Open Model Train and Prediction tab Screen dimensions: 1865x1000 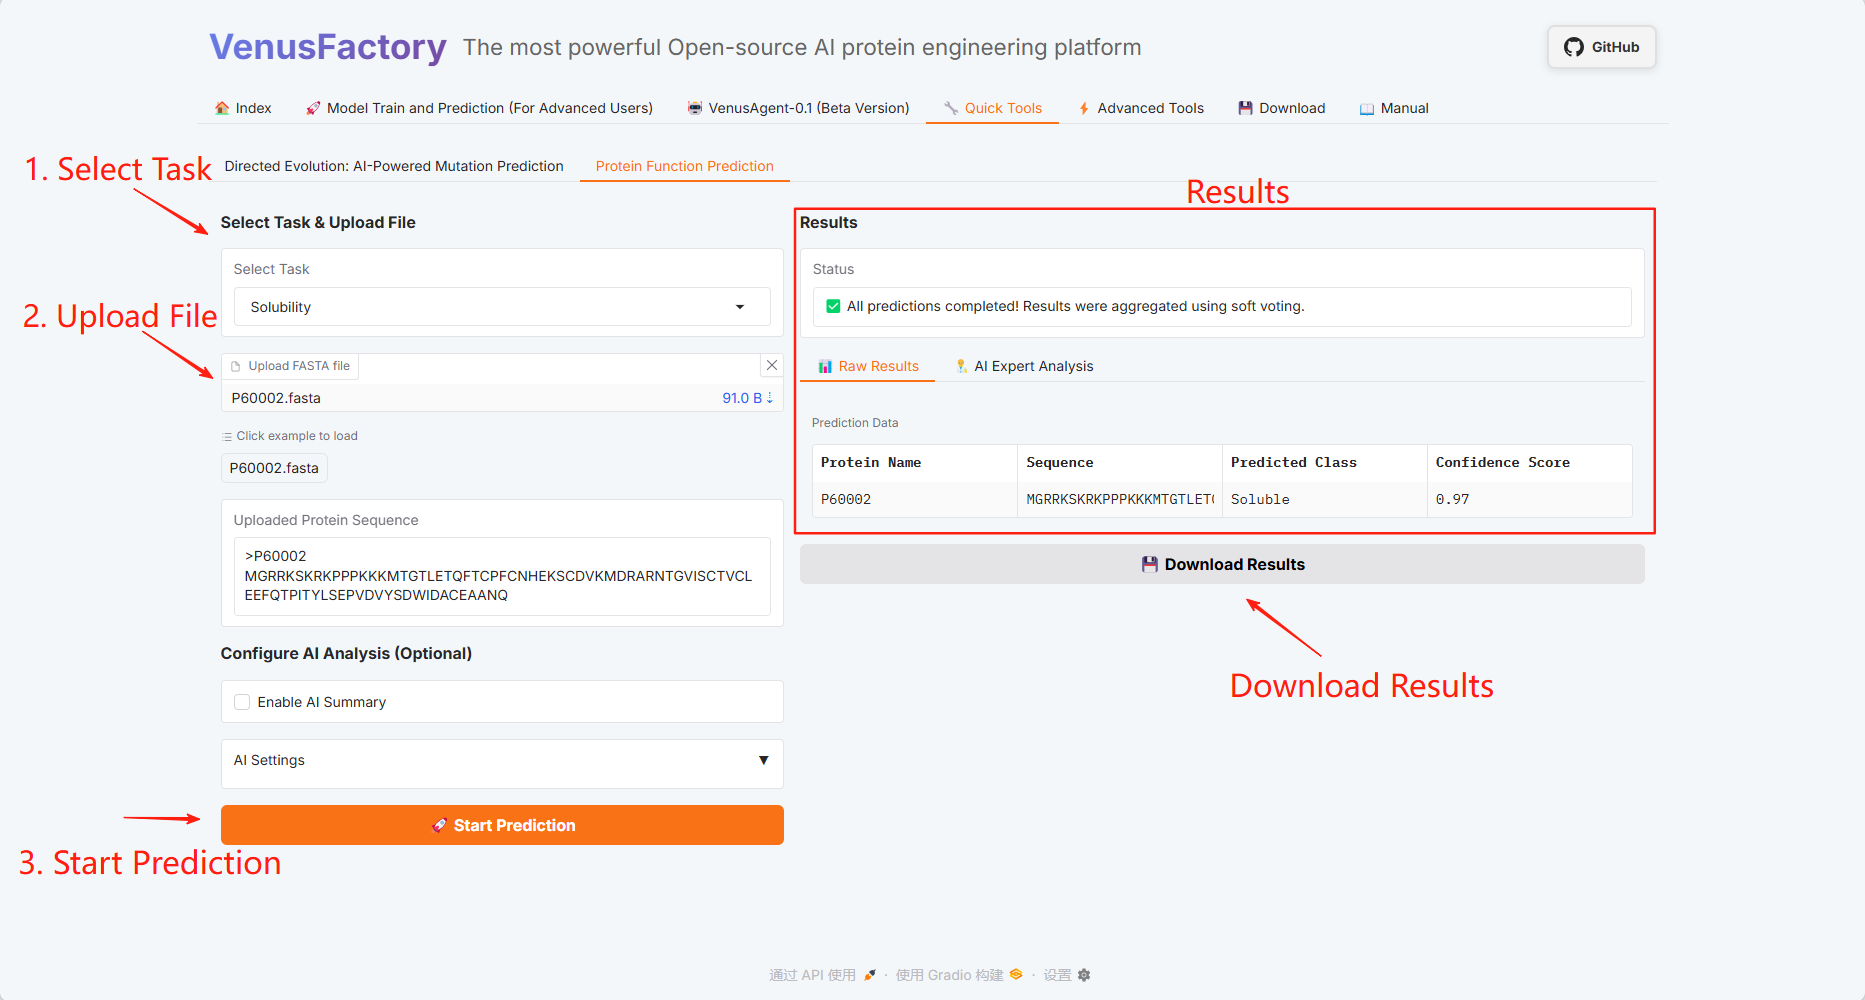coord(479,108)
